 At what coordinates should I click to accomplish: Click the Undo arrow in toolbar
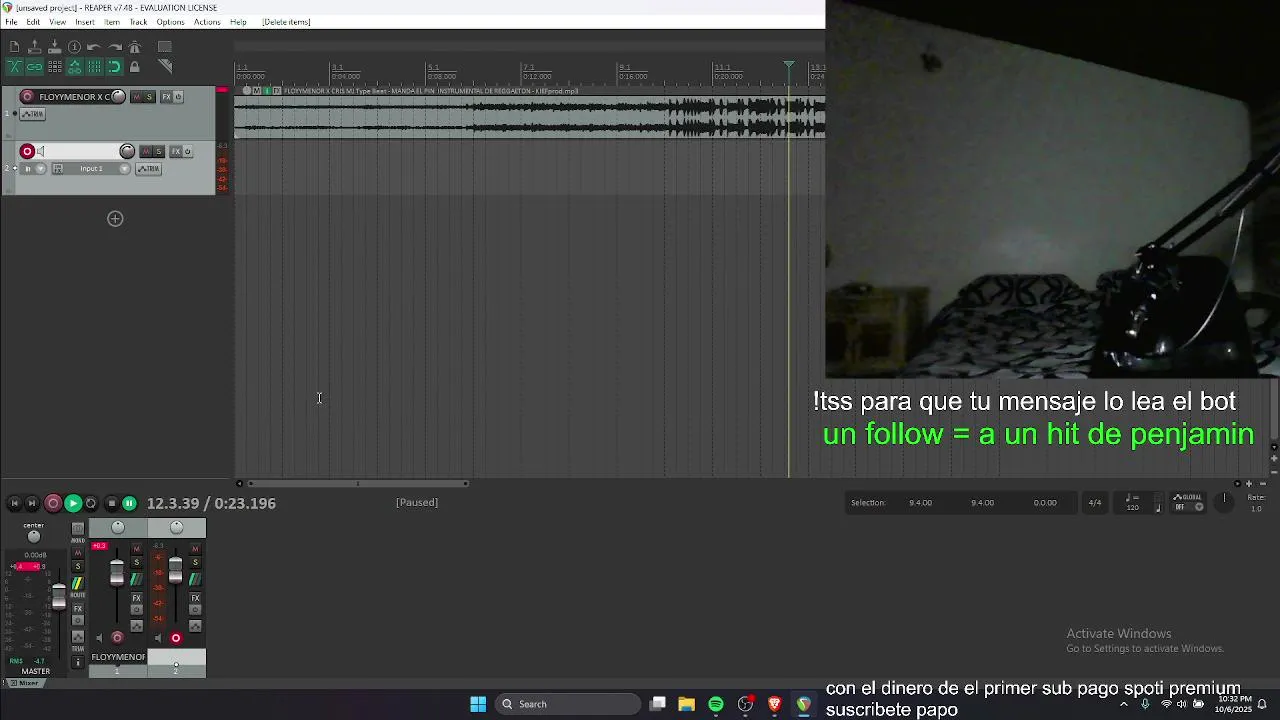pos(94,47)
